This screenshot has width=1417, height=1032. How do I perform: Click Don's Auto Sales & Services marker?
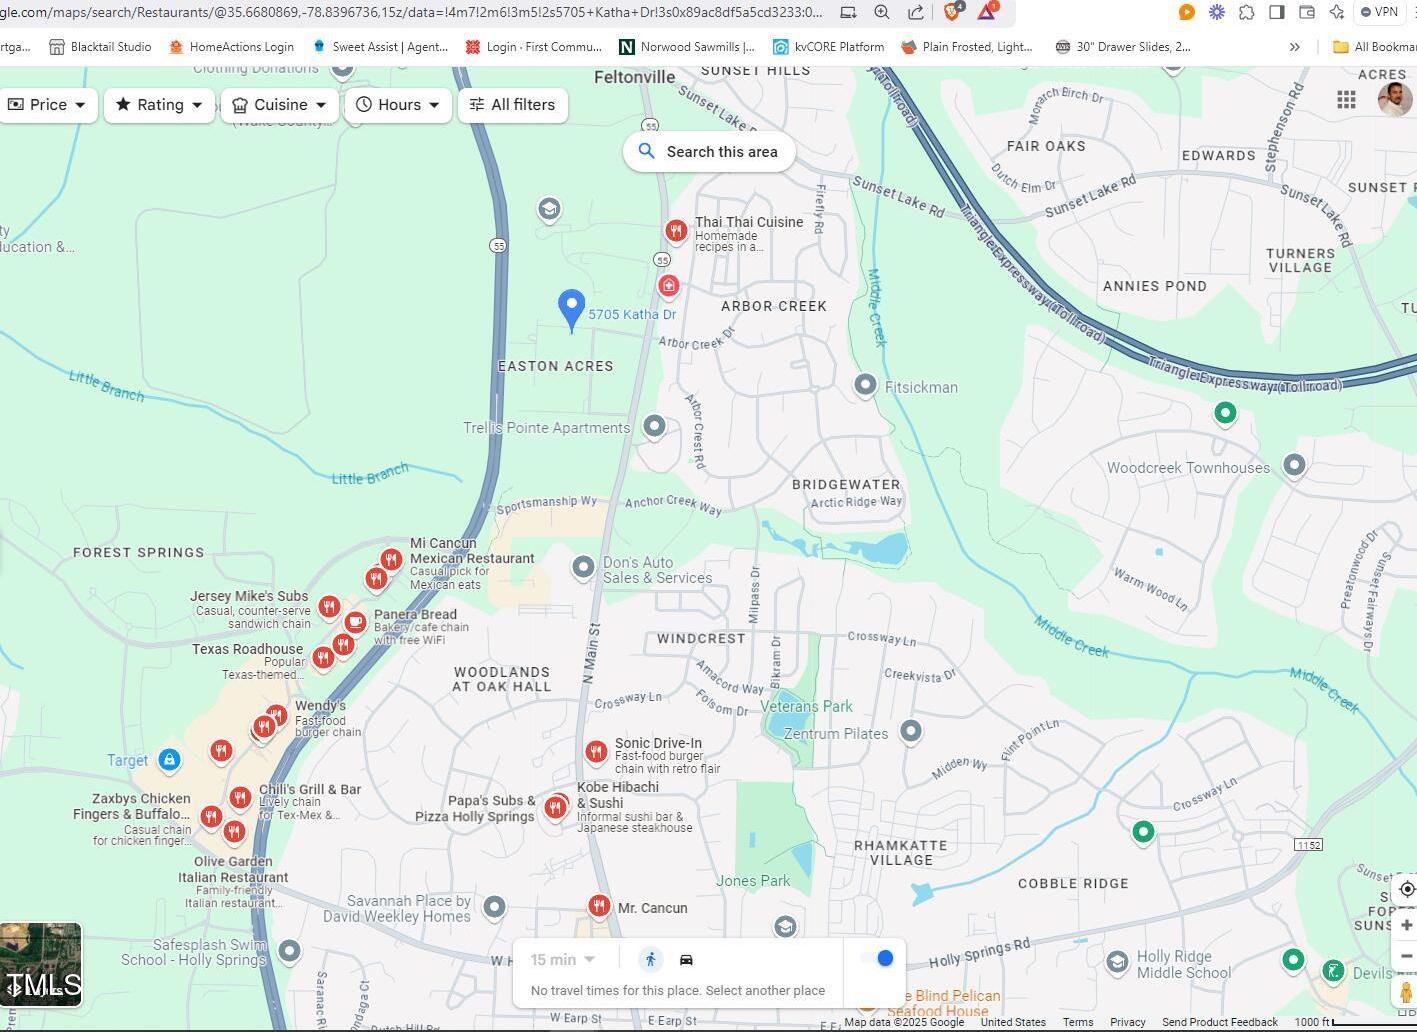click(583, 567)
